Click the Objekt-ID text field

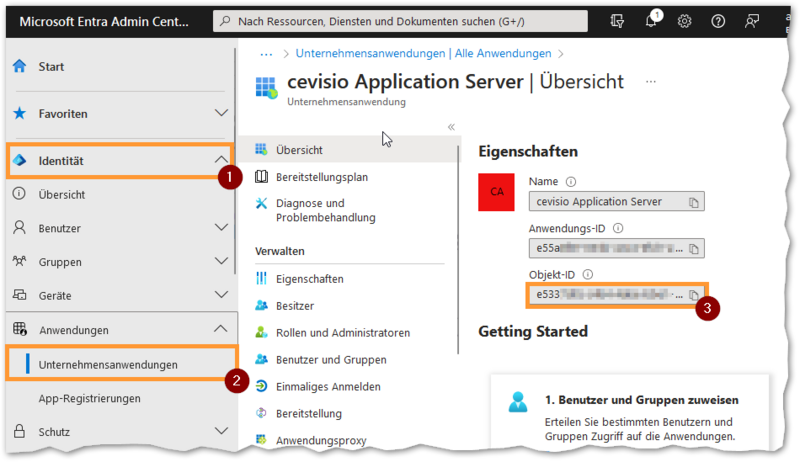click(616, 295)
